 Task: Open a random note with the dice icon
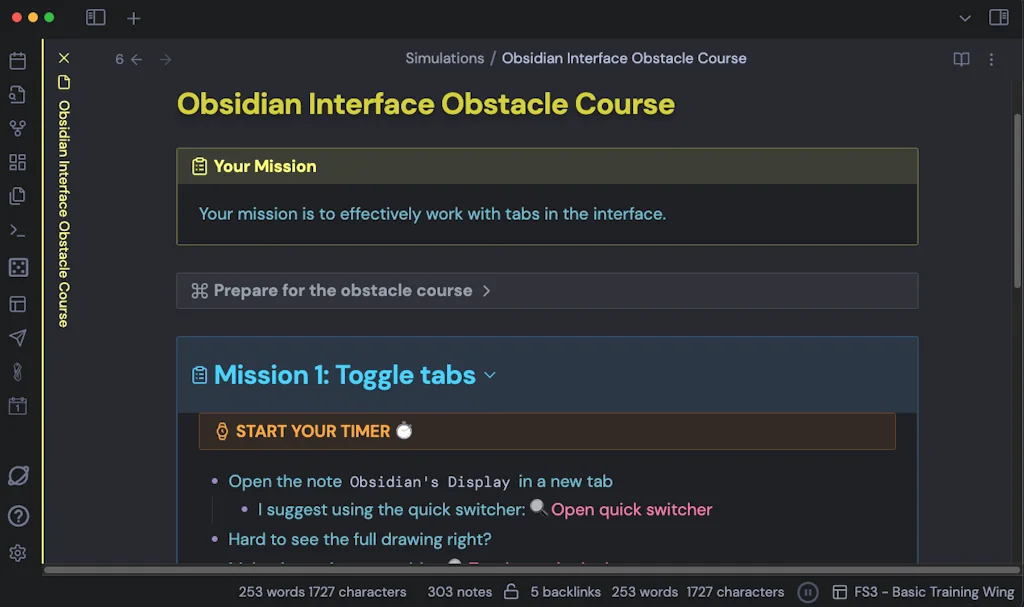pos(17,267)
